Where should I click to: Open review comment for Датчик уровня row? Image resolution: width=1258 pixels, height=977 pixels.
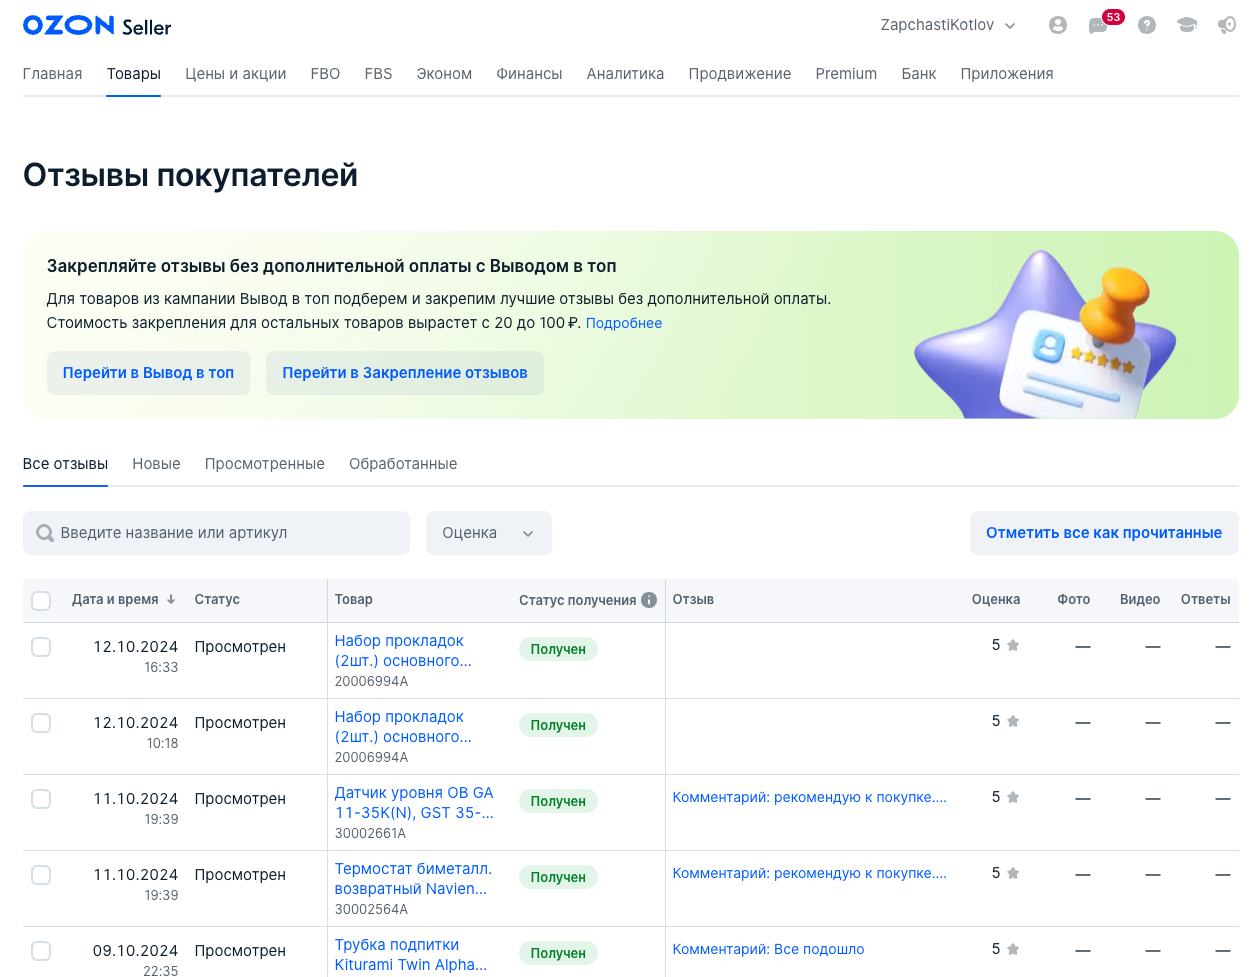pyautogui.click(x=809, y=797)
